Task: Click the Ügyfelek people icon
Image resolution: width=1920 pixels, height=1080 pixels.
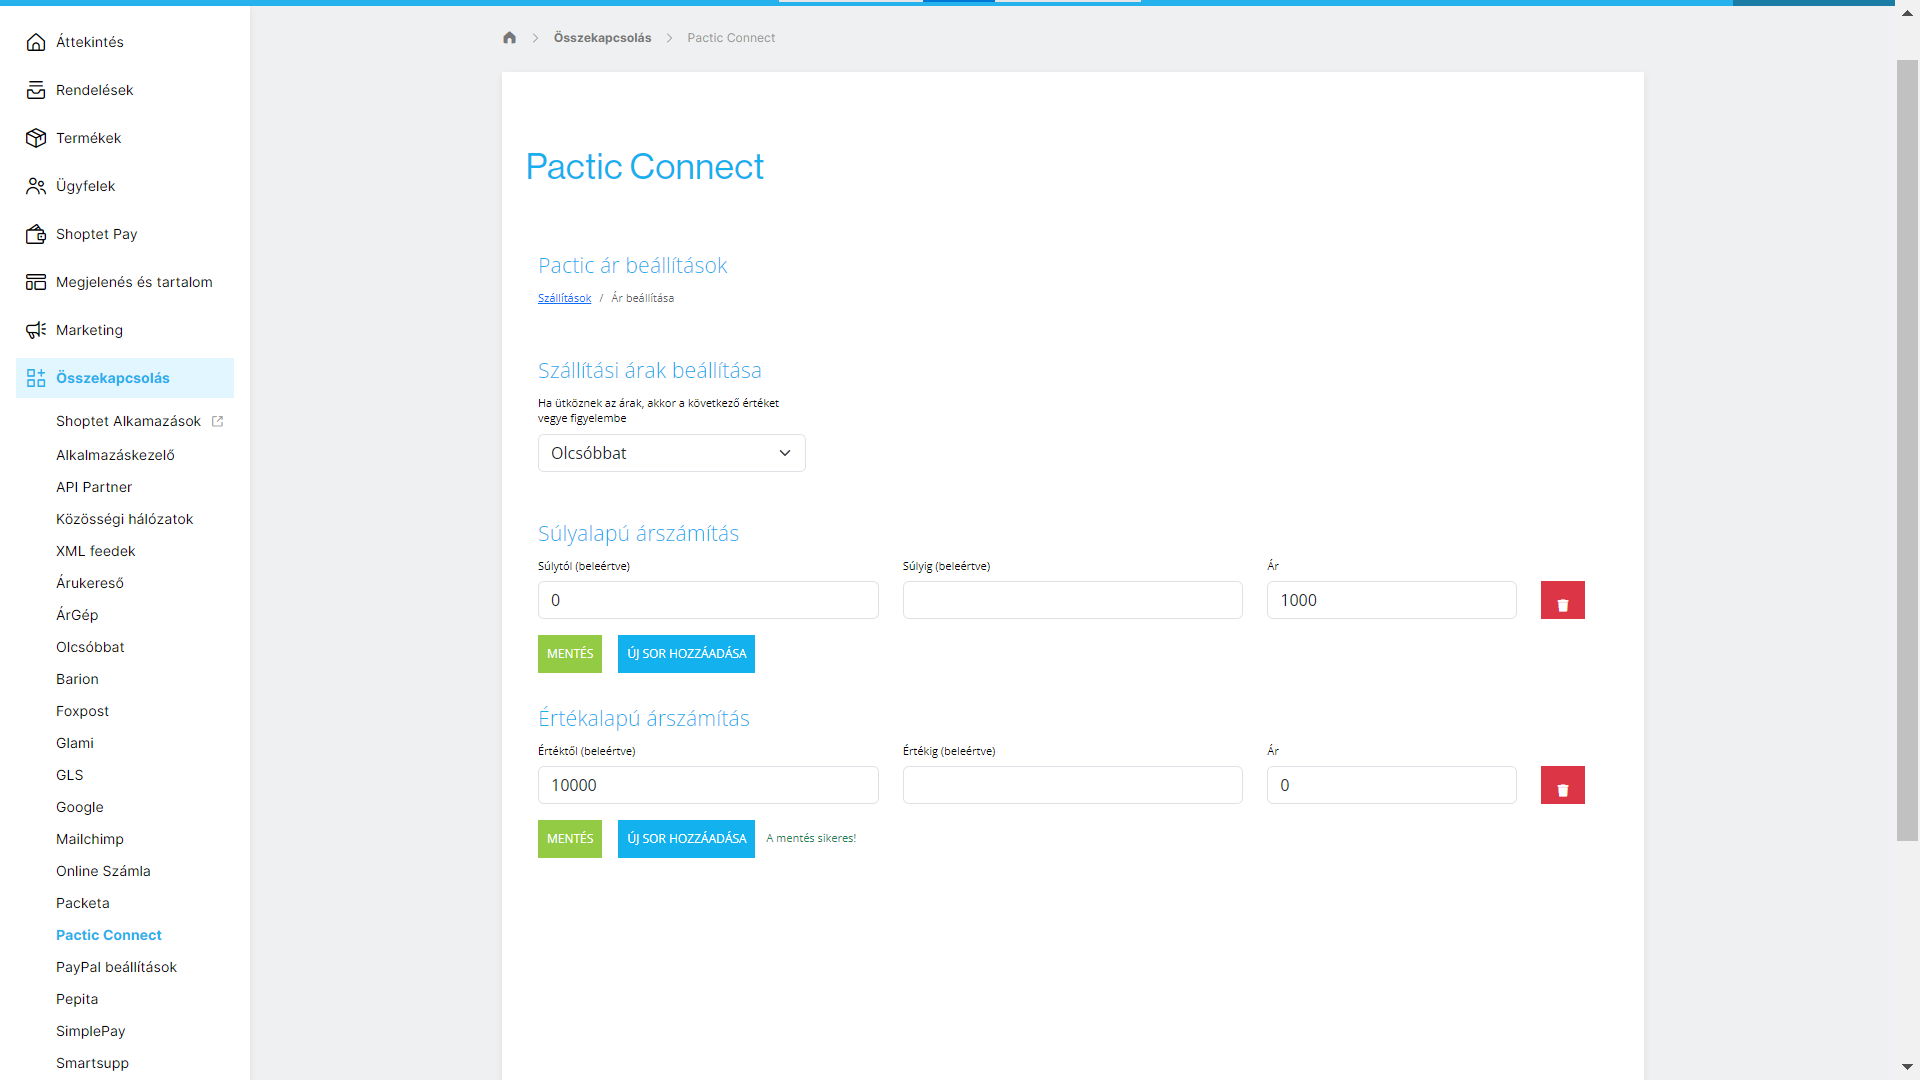Action: pyautogui.click(x=36, y=186)
